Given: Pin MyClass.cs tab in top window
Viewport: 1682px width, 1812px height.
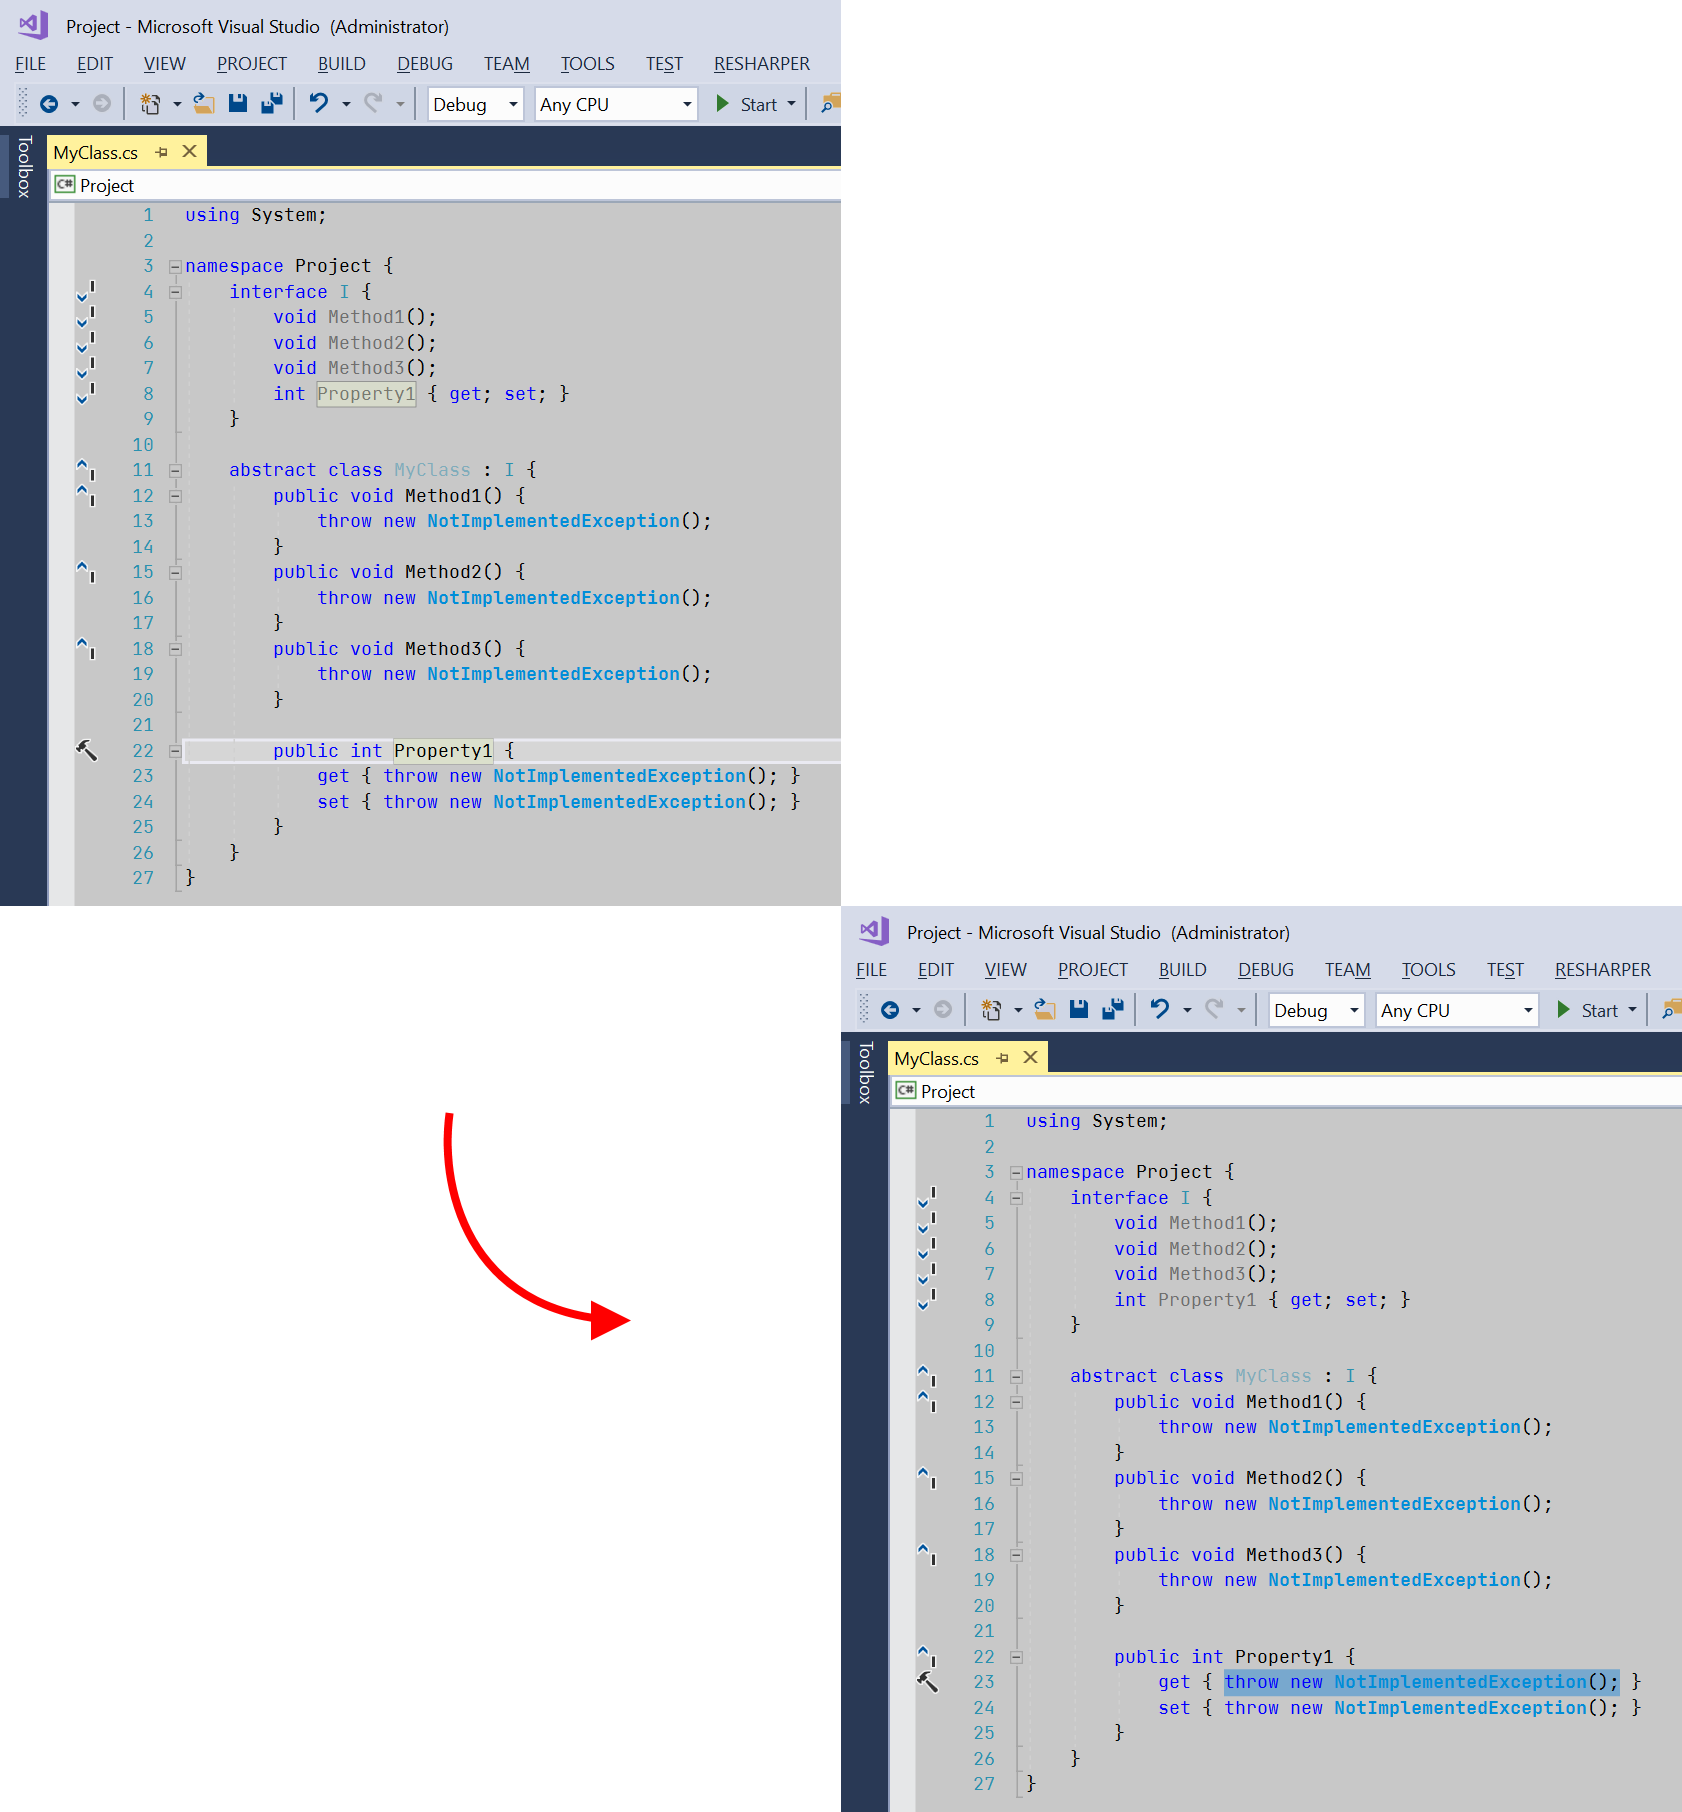Looking at the screenshot, I should [161, 152].
